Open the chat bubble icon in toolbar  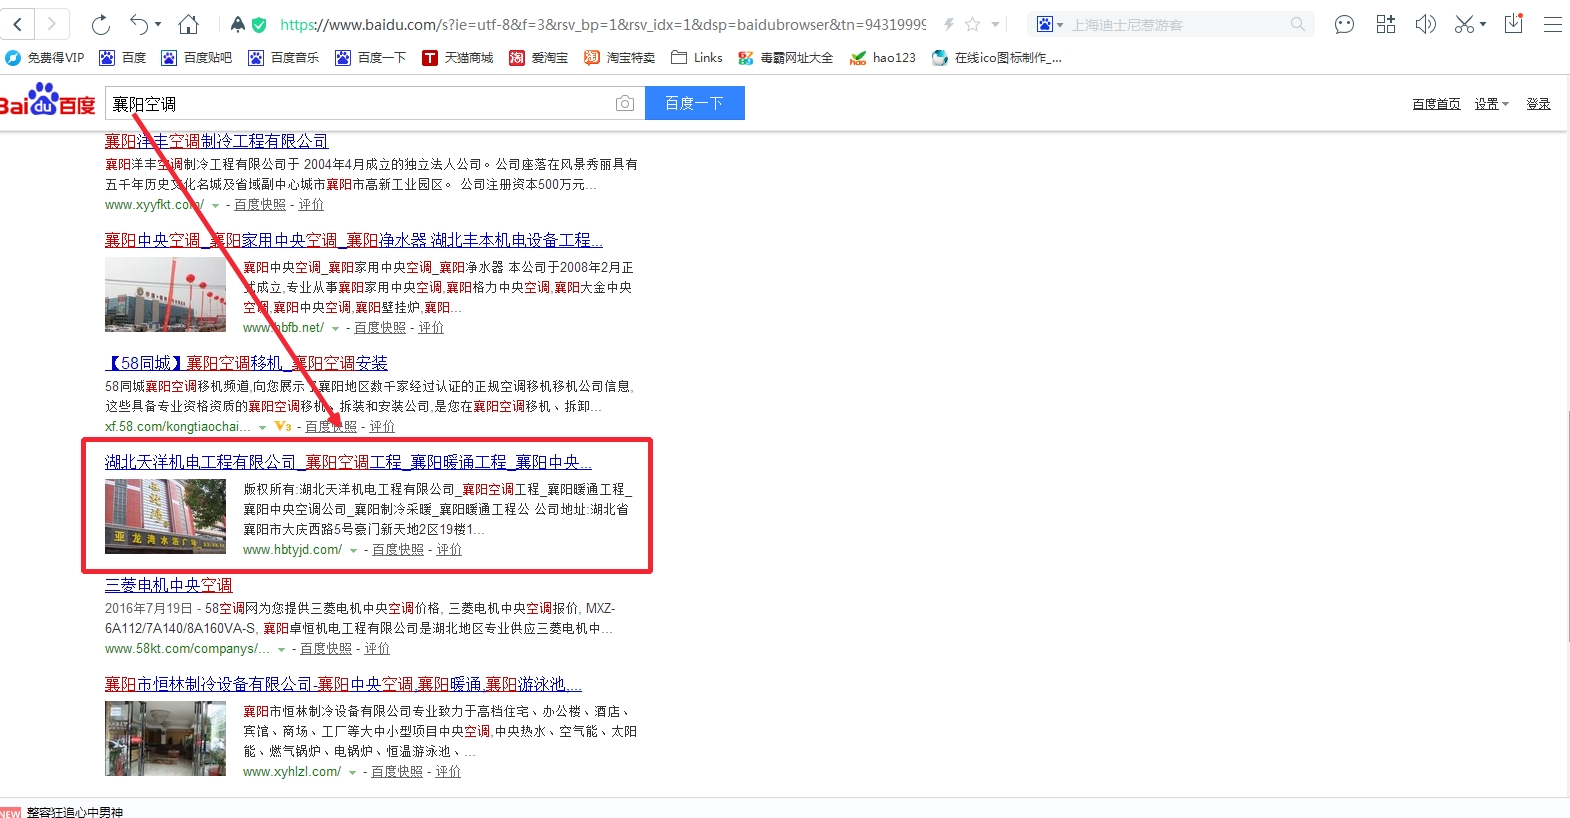[1345, 24]
